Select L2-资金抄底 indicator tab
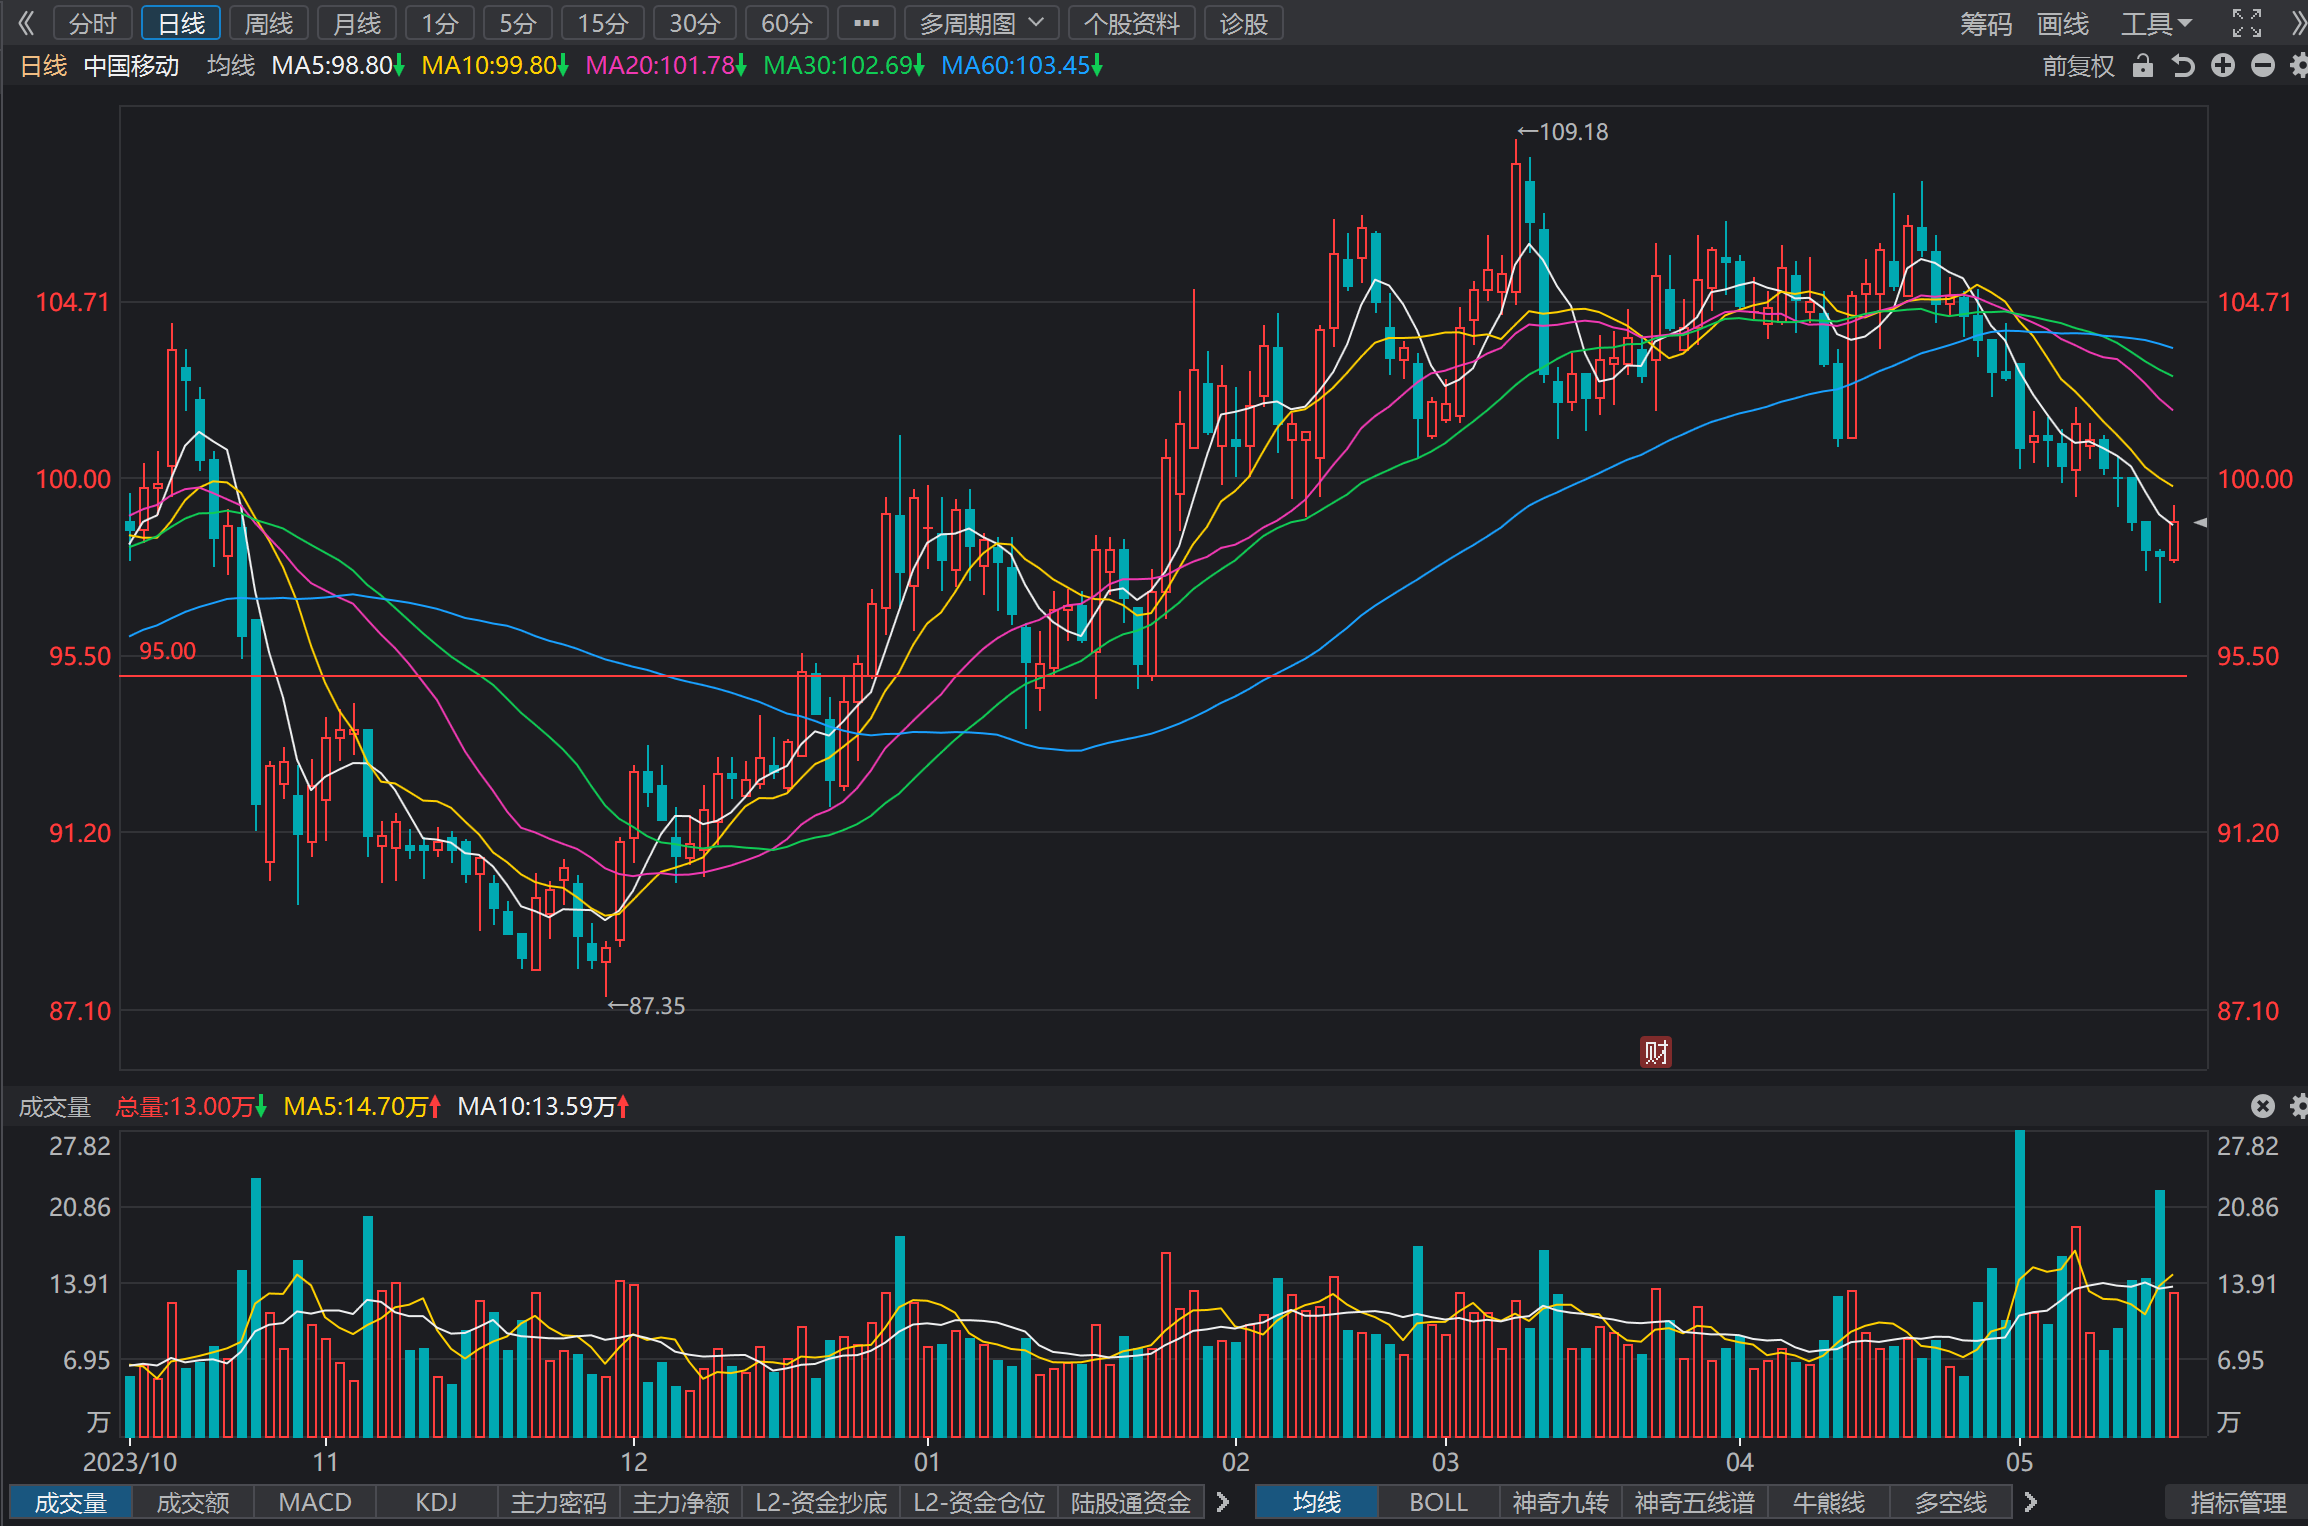Viewport: 2308px width, 1526px height. (821, 1502)
